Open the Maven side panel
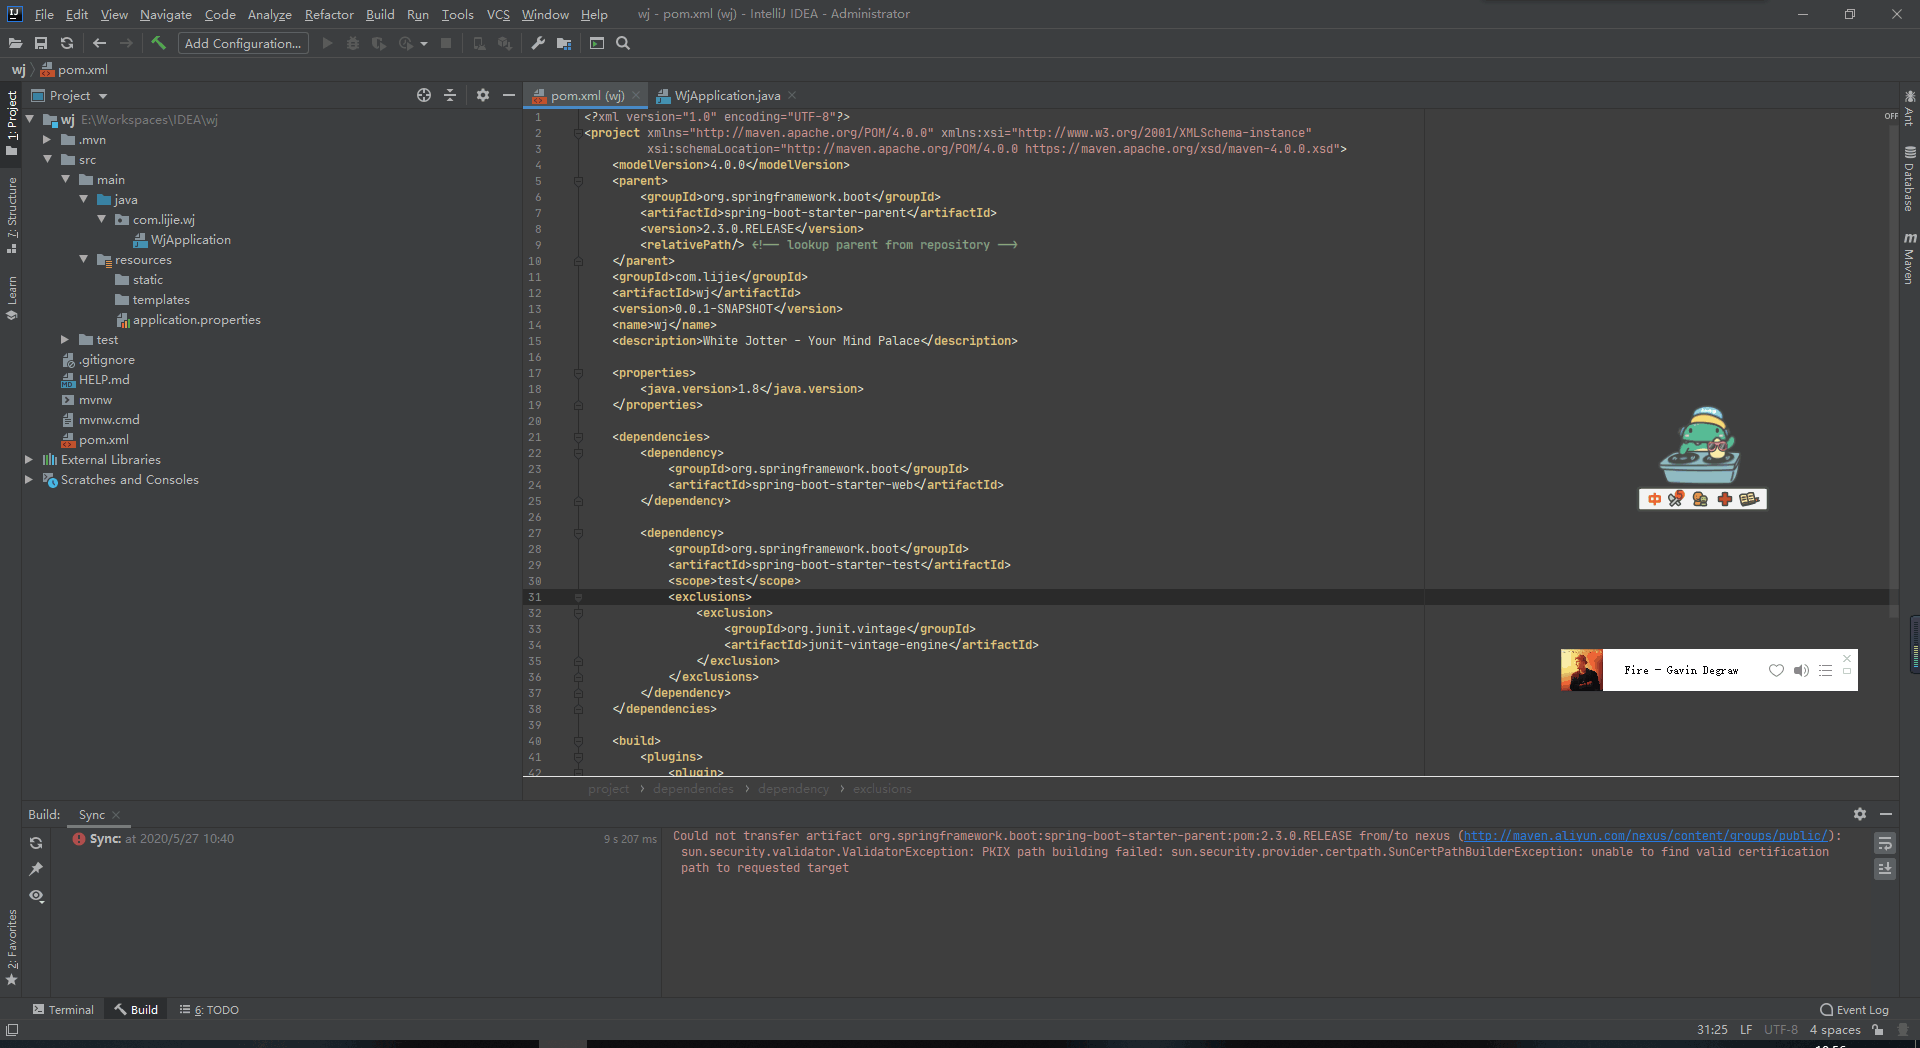1920x1048 pixels. (x=1909, y=259)
